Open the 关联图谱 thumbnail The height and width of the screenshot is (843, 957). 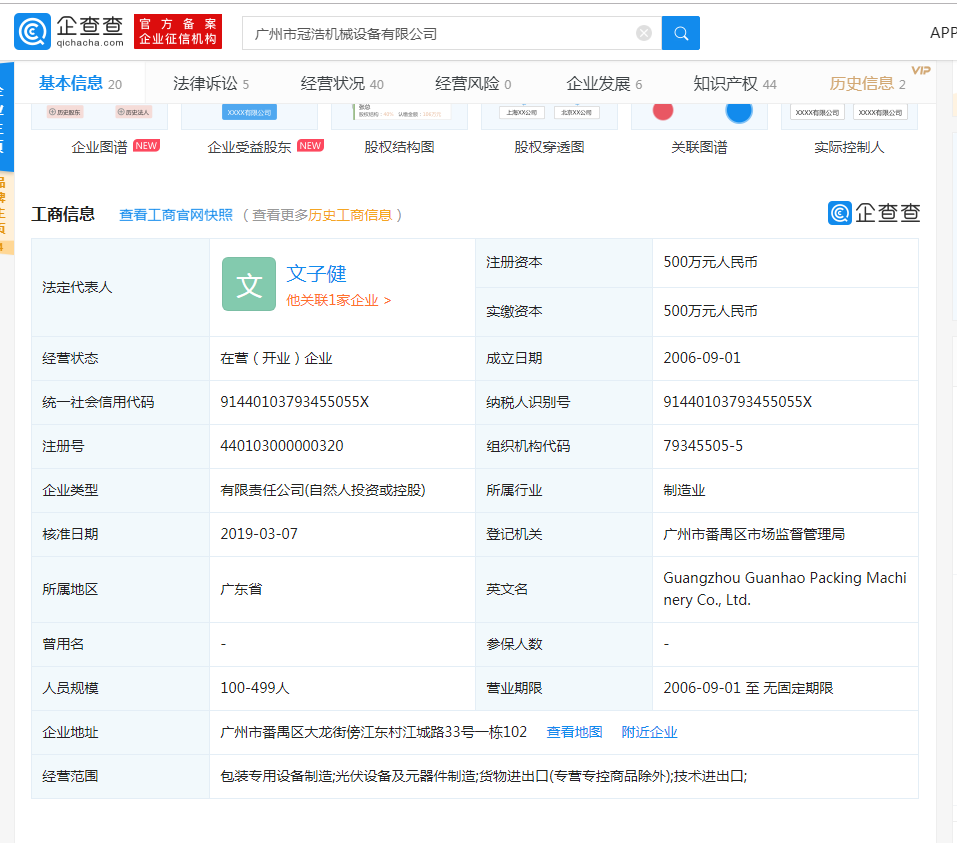(x=699, y=115)
